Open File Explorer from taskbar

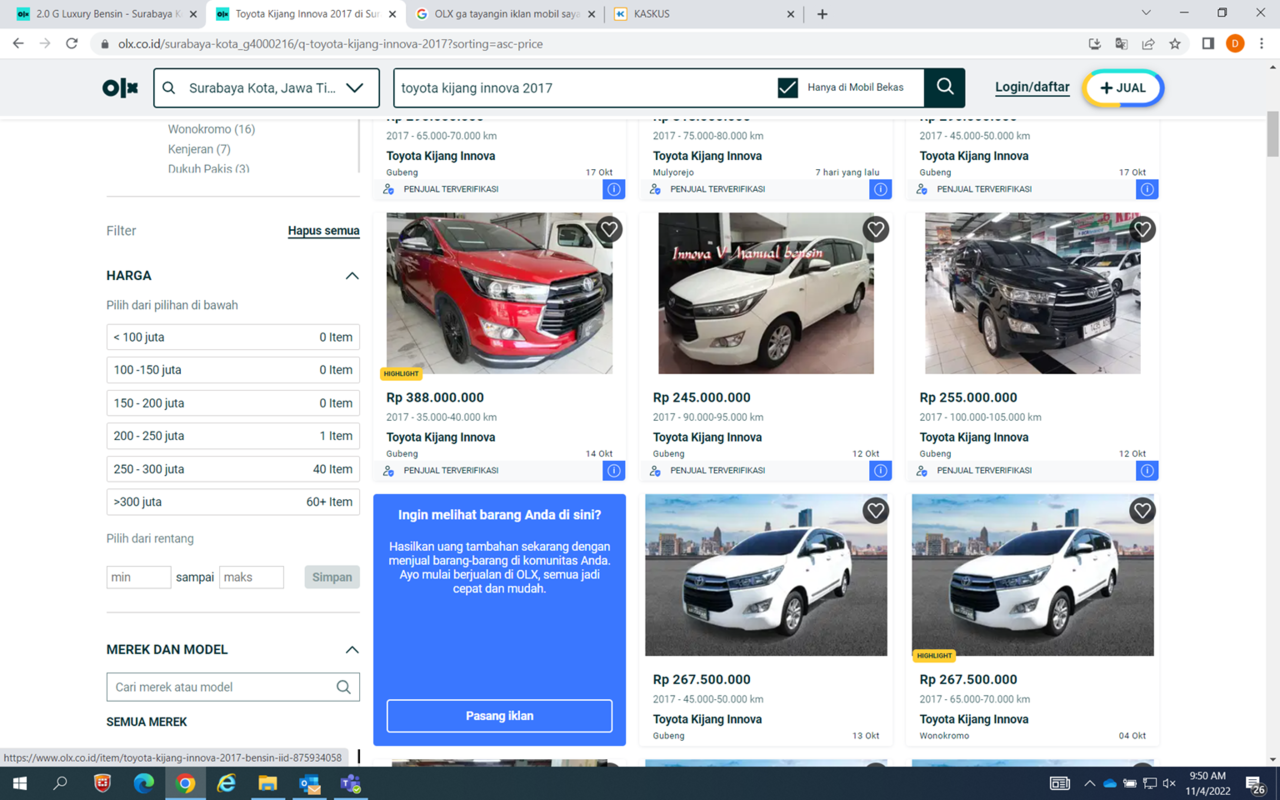click(268, 784)
